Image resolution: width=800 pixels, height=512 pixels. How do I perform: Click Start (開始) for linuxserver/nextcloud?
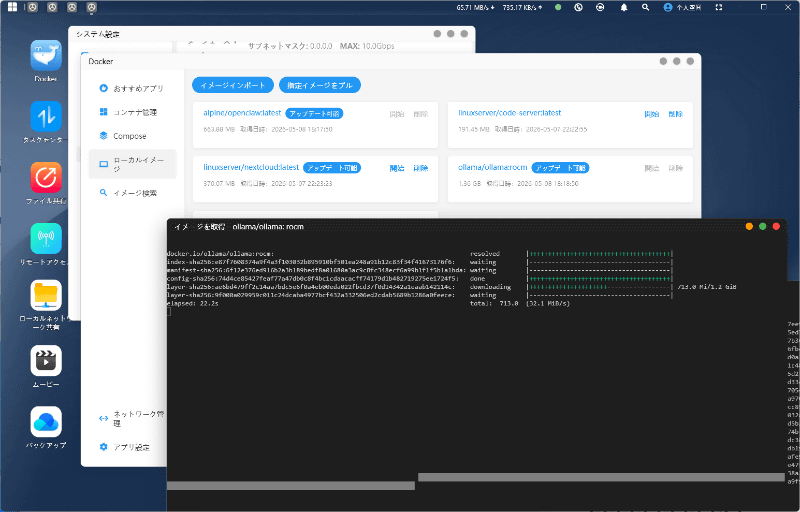click(397, 168)
